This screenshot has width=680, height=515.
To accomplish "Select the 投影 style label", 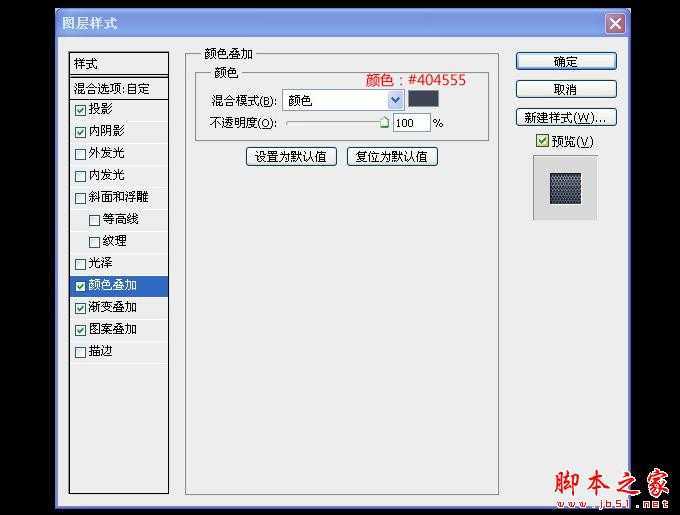I will tap(101, 108).
